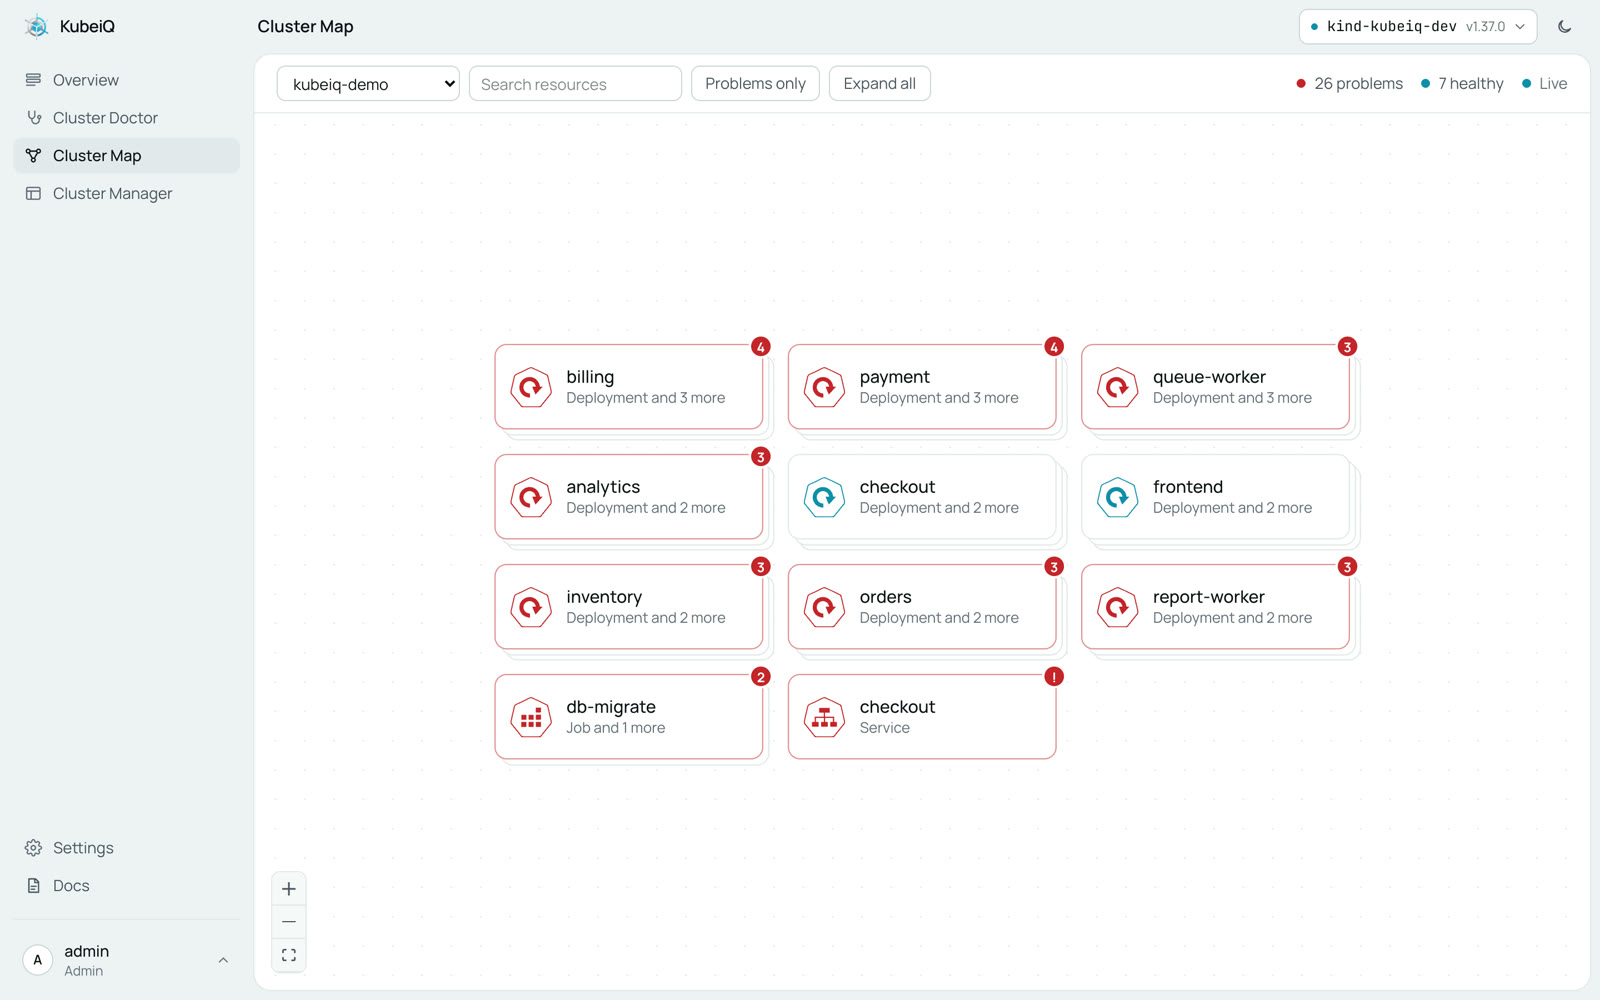Click the admin avatar circle
Image resolution: width=1600 pixels, height=1000 pixels.
pyautogui.click(x=38, y=960)
